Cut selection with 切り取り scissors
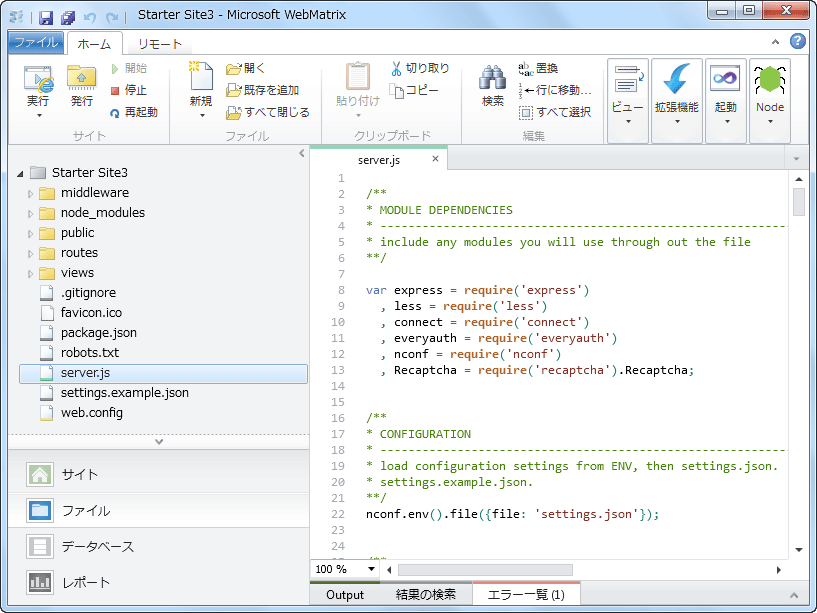 point(420,68)
